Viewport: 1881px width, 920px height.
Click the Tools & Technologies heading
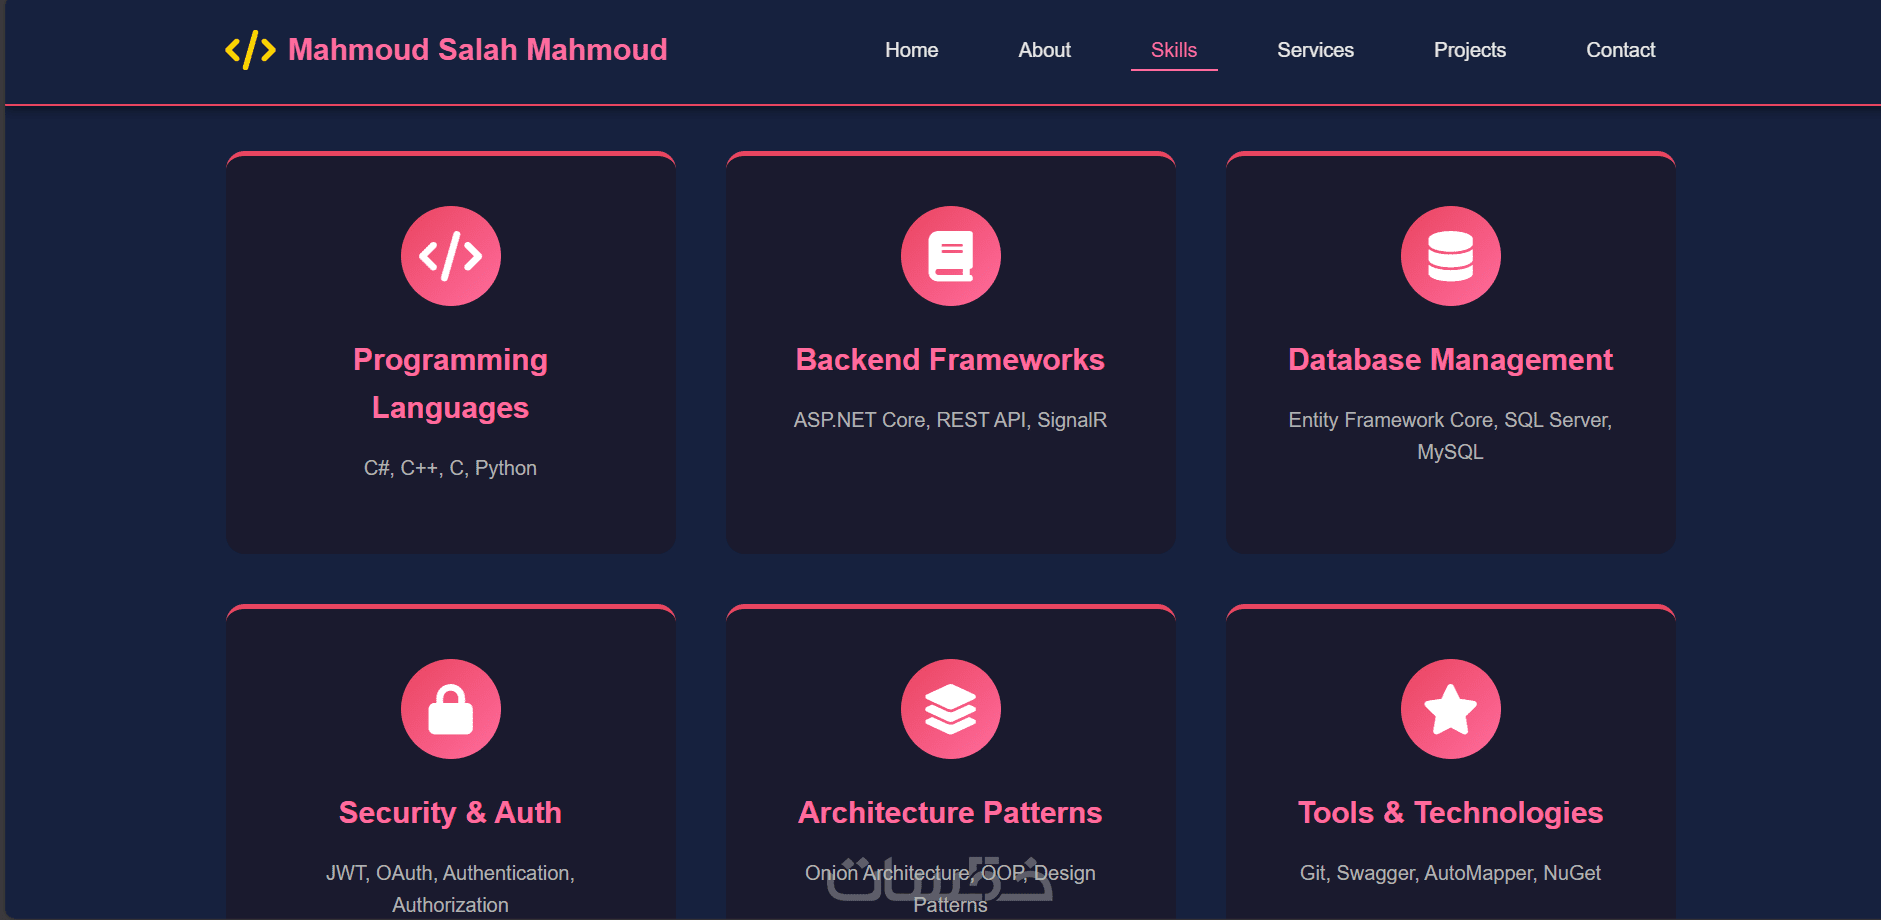(x=1451, y=813)
